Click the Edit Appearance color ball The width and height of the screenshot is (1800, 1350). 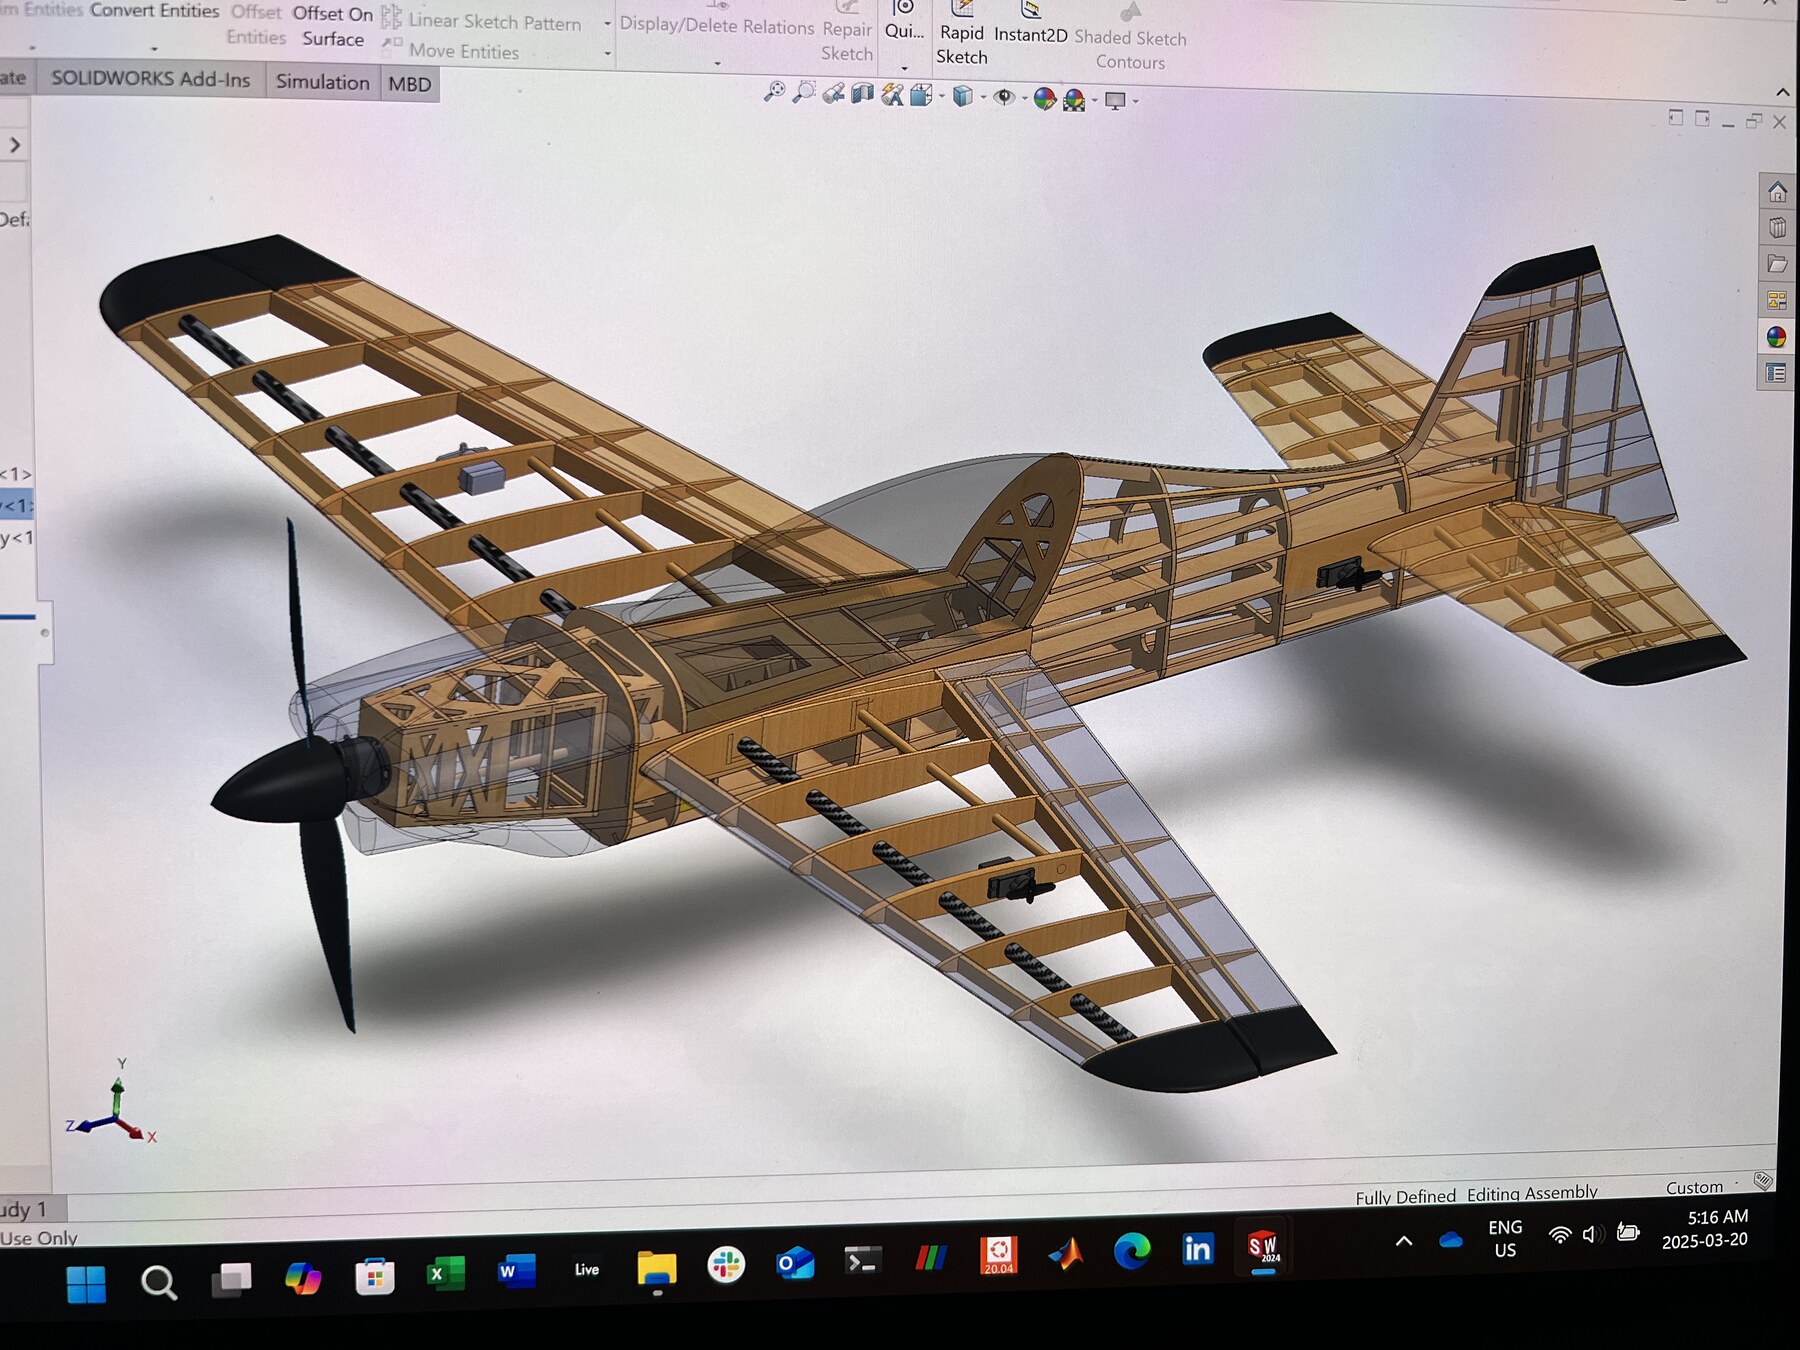click(1044, 98)
